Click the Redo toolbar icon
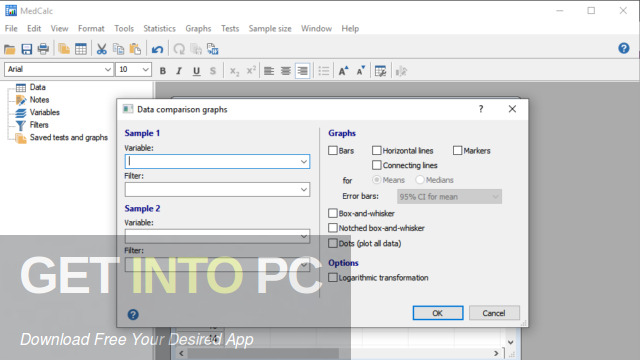This screenshot has width=640, height=360. (x=179, y=49)
